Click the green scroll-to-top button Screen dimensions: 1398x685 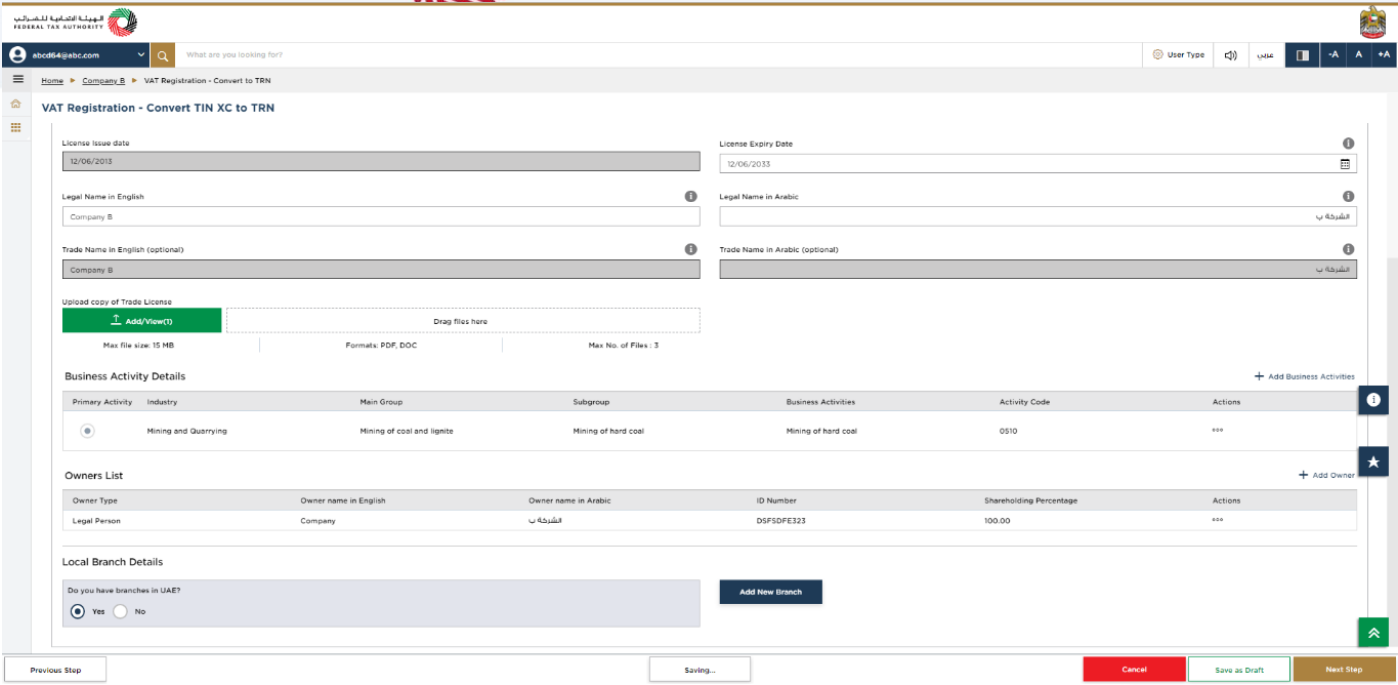(x=1373, y=632)
